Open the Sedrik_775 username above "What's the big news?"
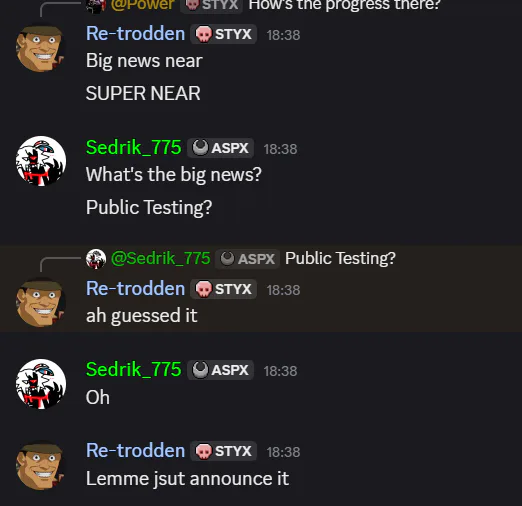 133,148
